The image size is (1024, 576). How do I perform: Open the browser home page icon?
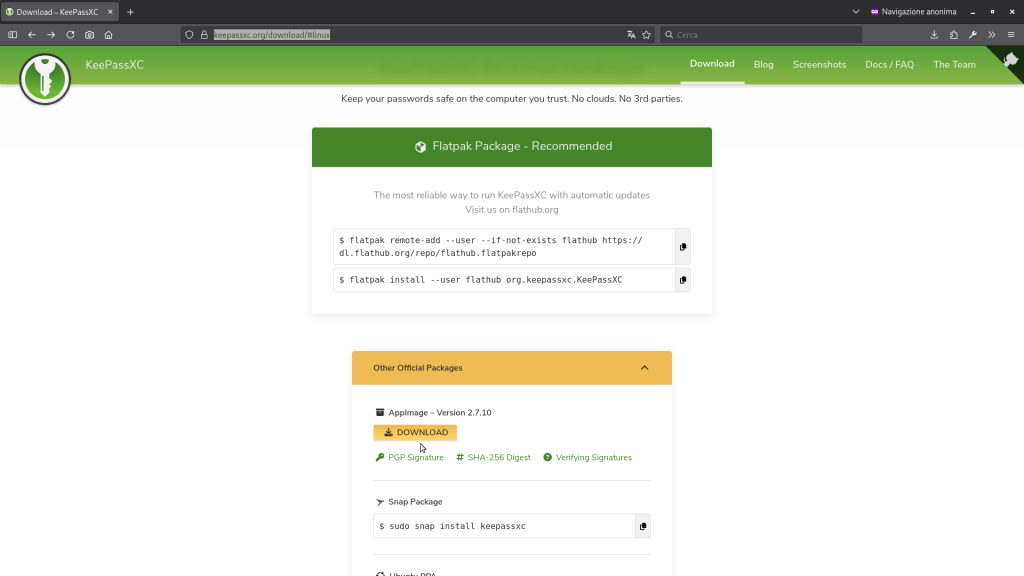pyautogui.click(x=108, y=35)
